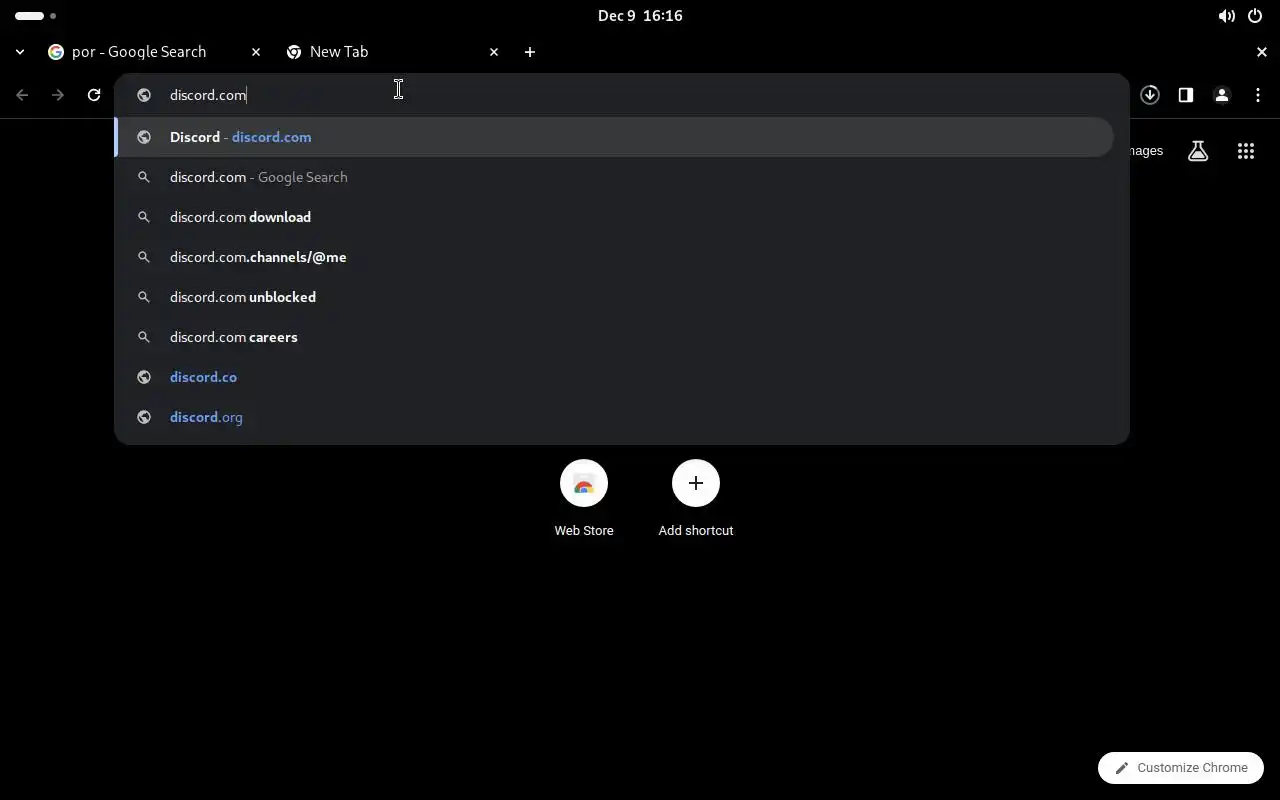Toggle the Chrome side panel icon

click(1186, 95)
